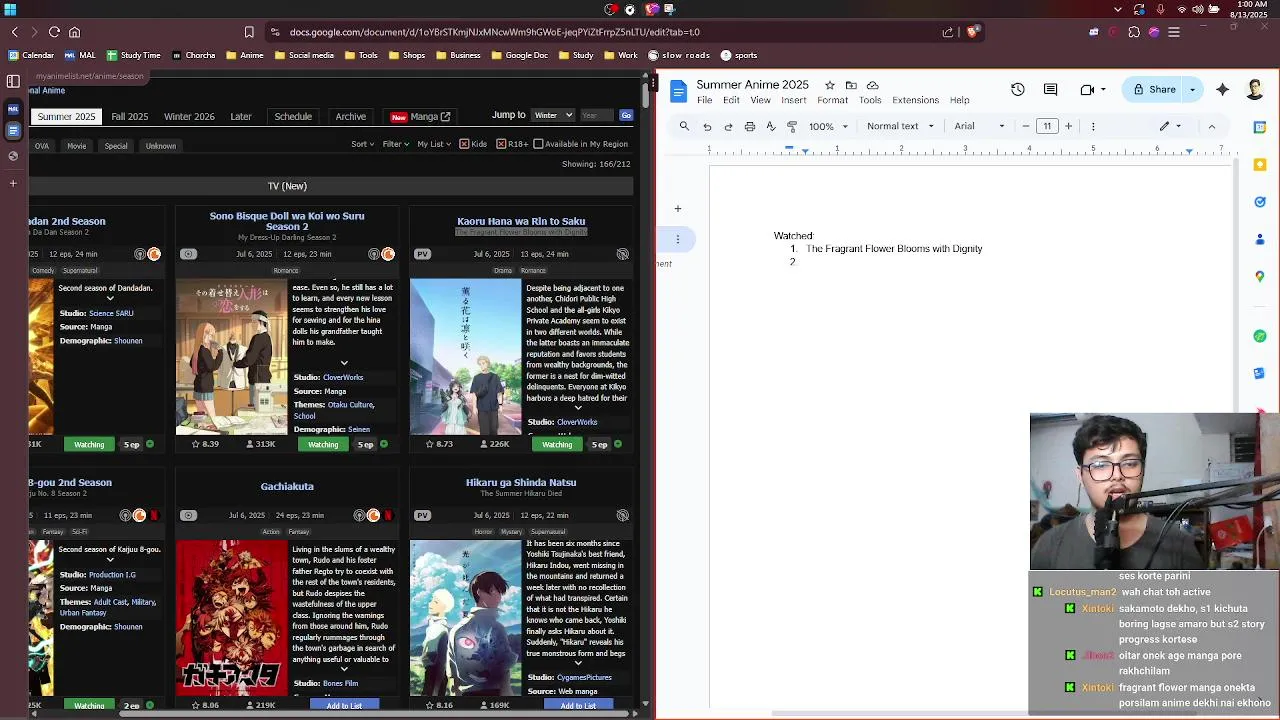This screenshot has width=1280, height=720.
Task: Toggle the browser sidebar panel icon
Action: pyautogui.click(x=13, y=81)
